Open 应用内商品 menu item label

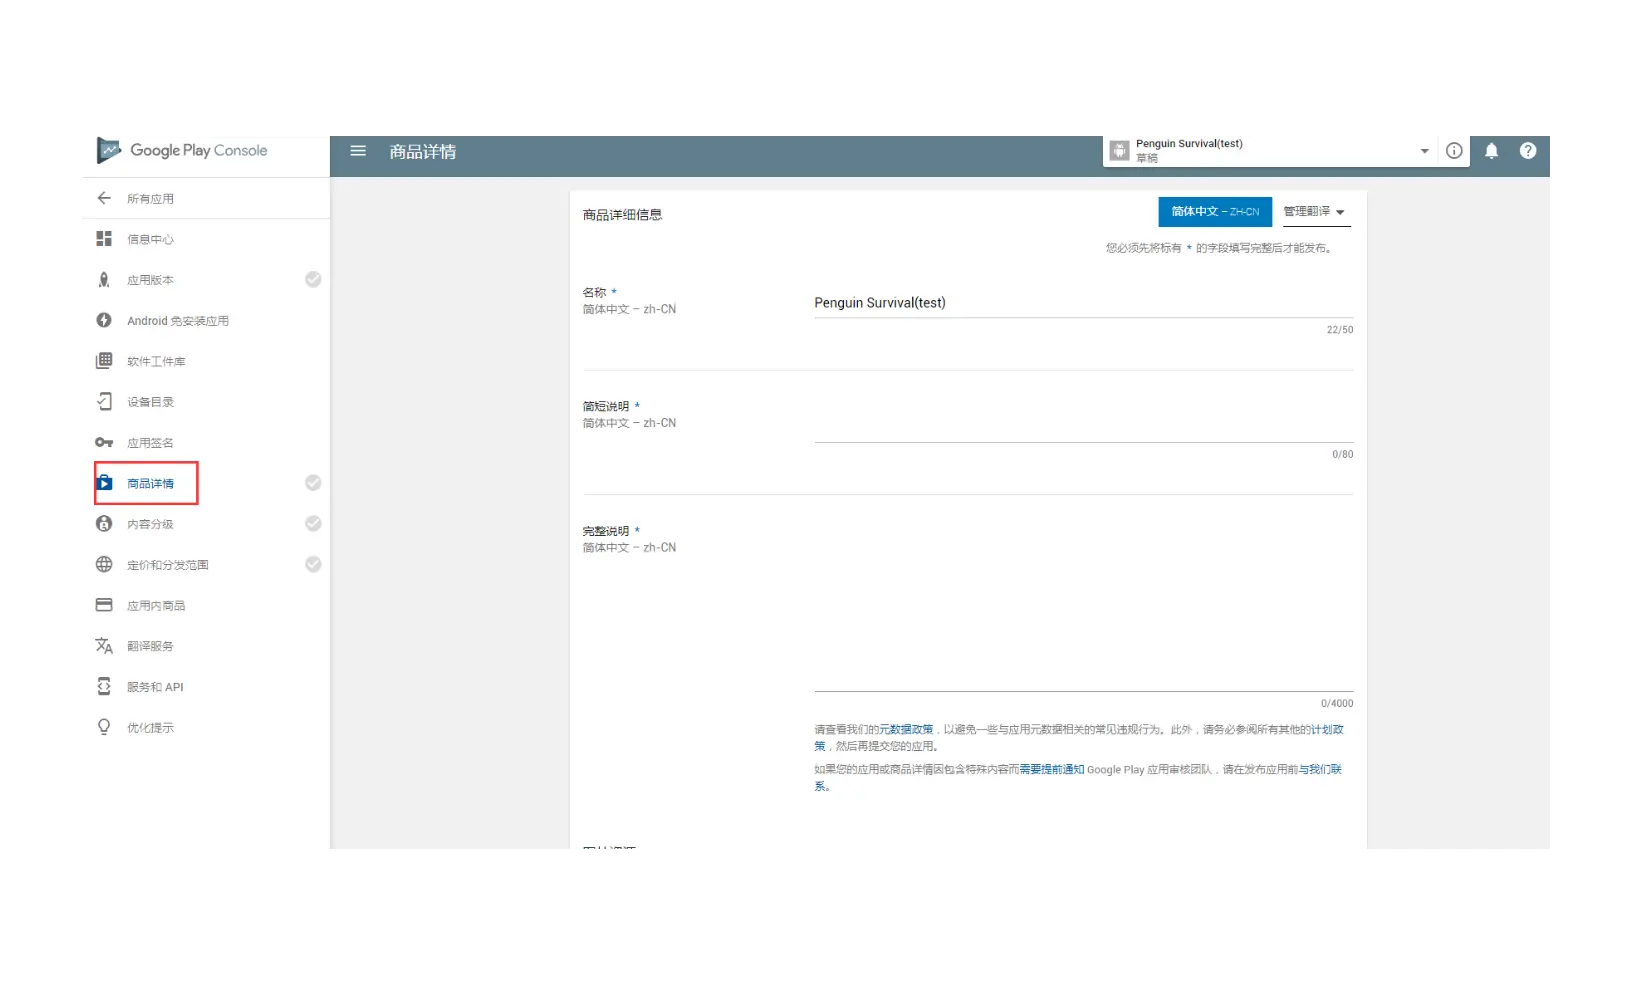pyautogui.click(x=156, y=606)
